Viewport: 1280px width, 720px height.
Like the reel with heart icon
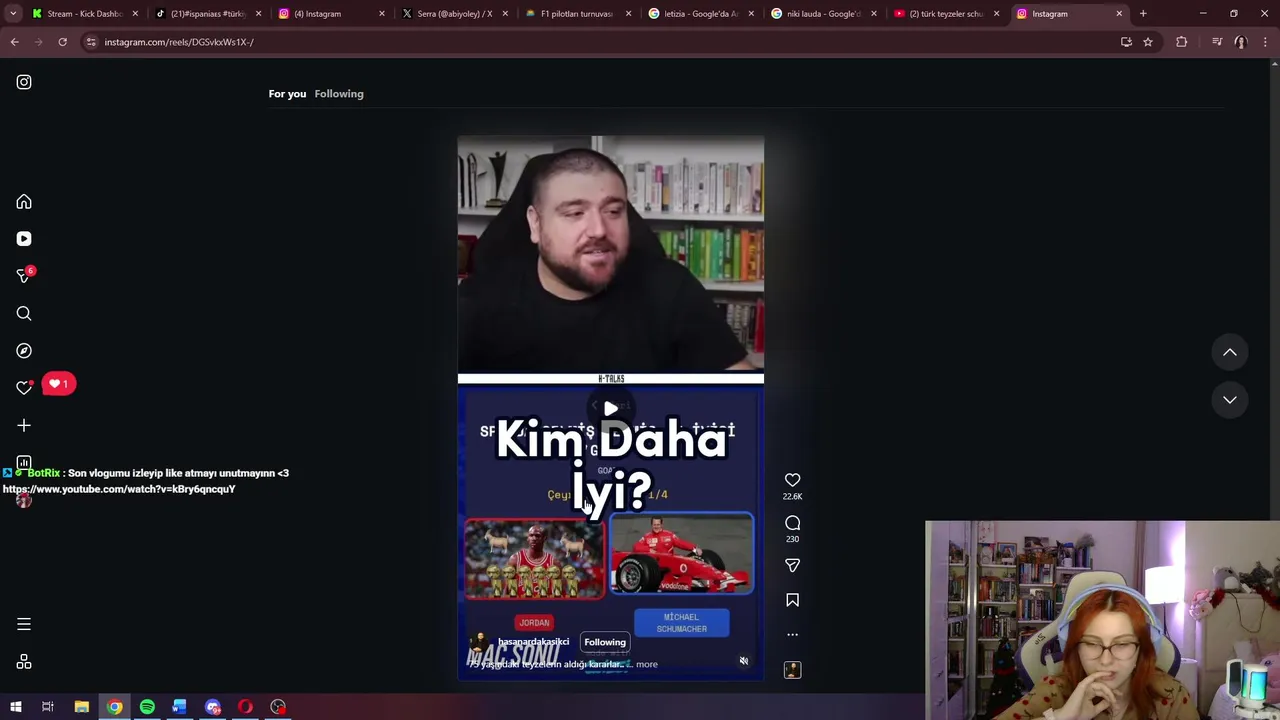[x=792, y=480]
